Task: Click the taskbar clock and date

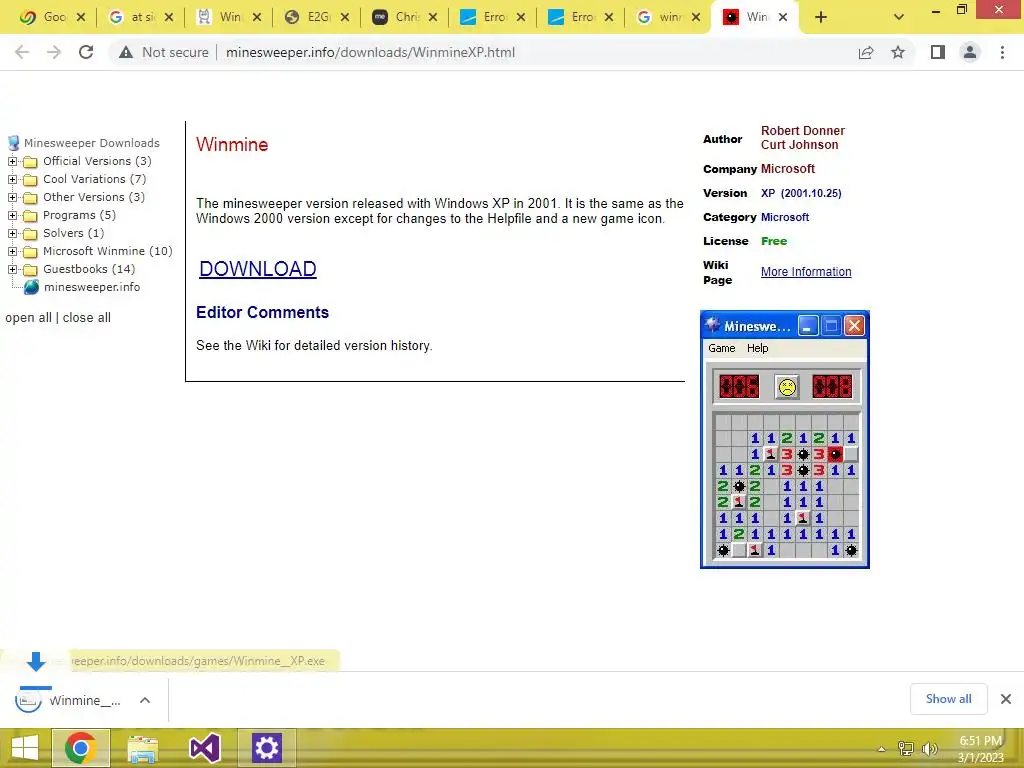Action: (x=980, y=749)
